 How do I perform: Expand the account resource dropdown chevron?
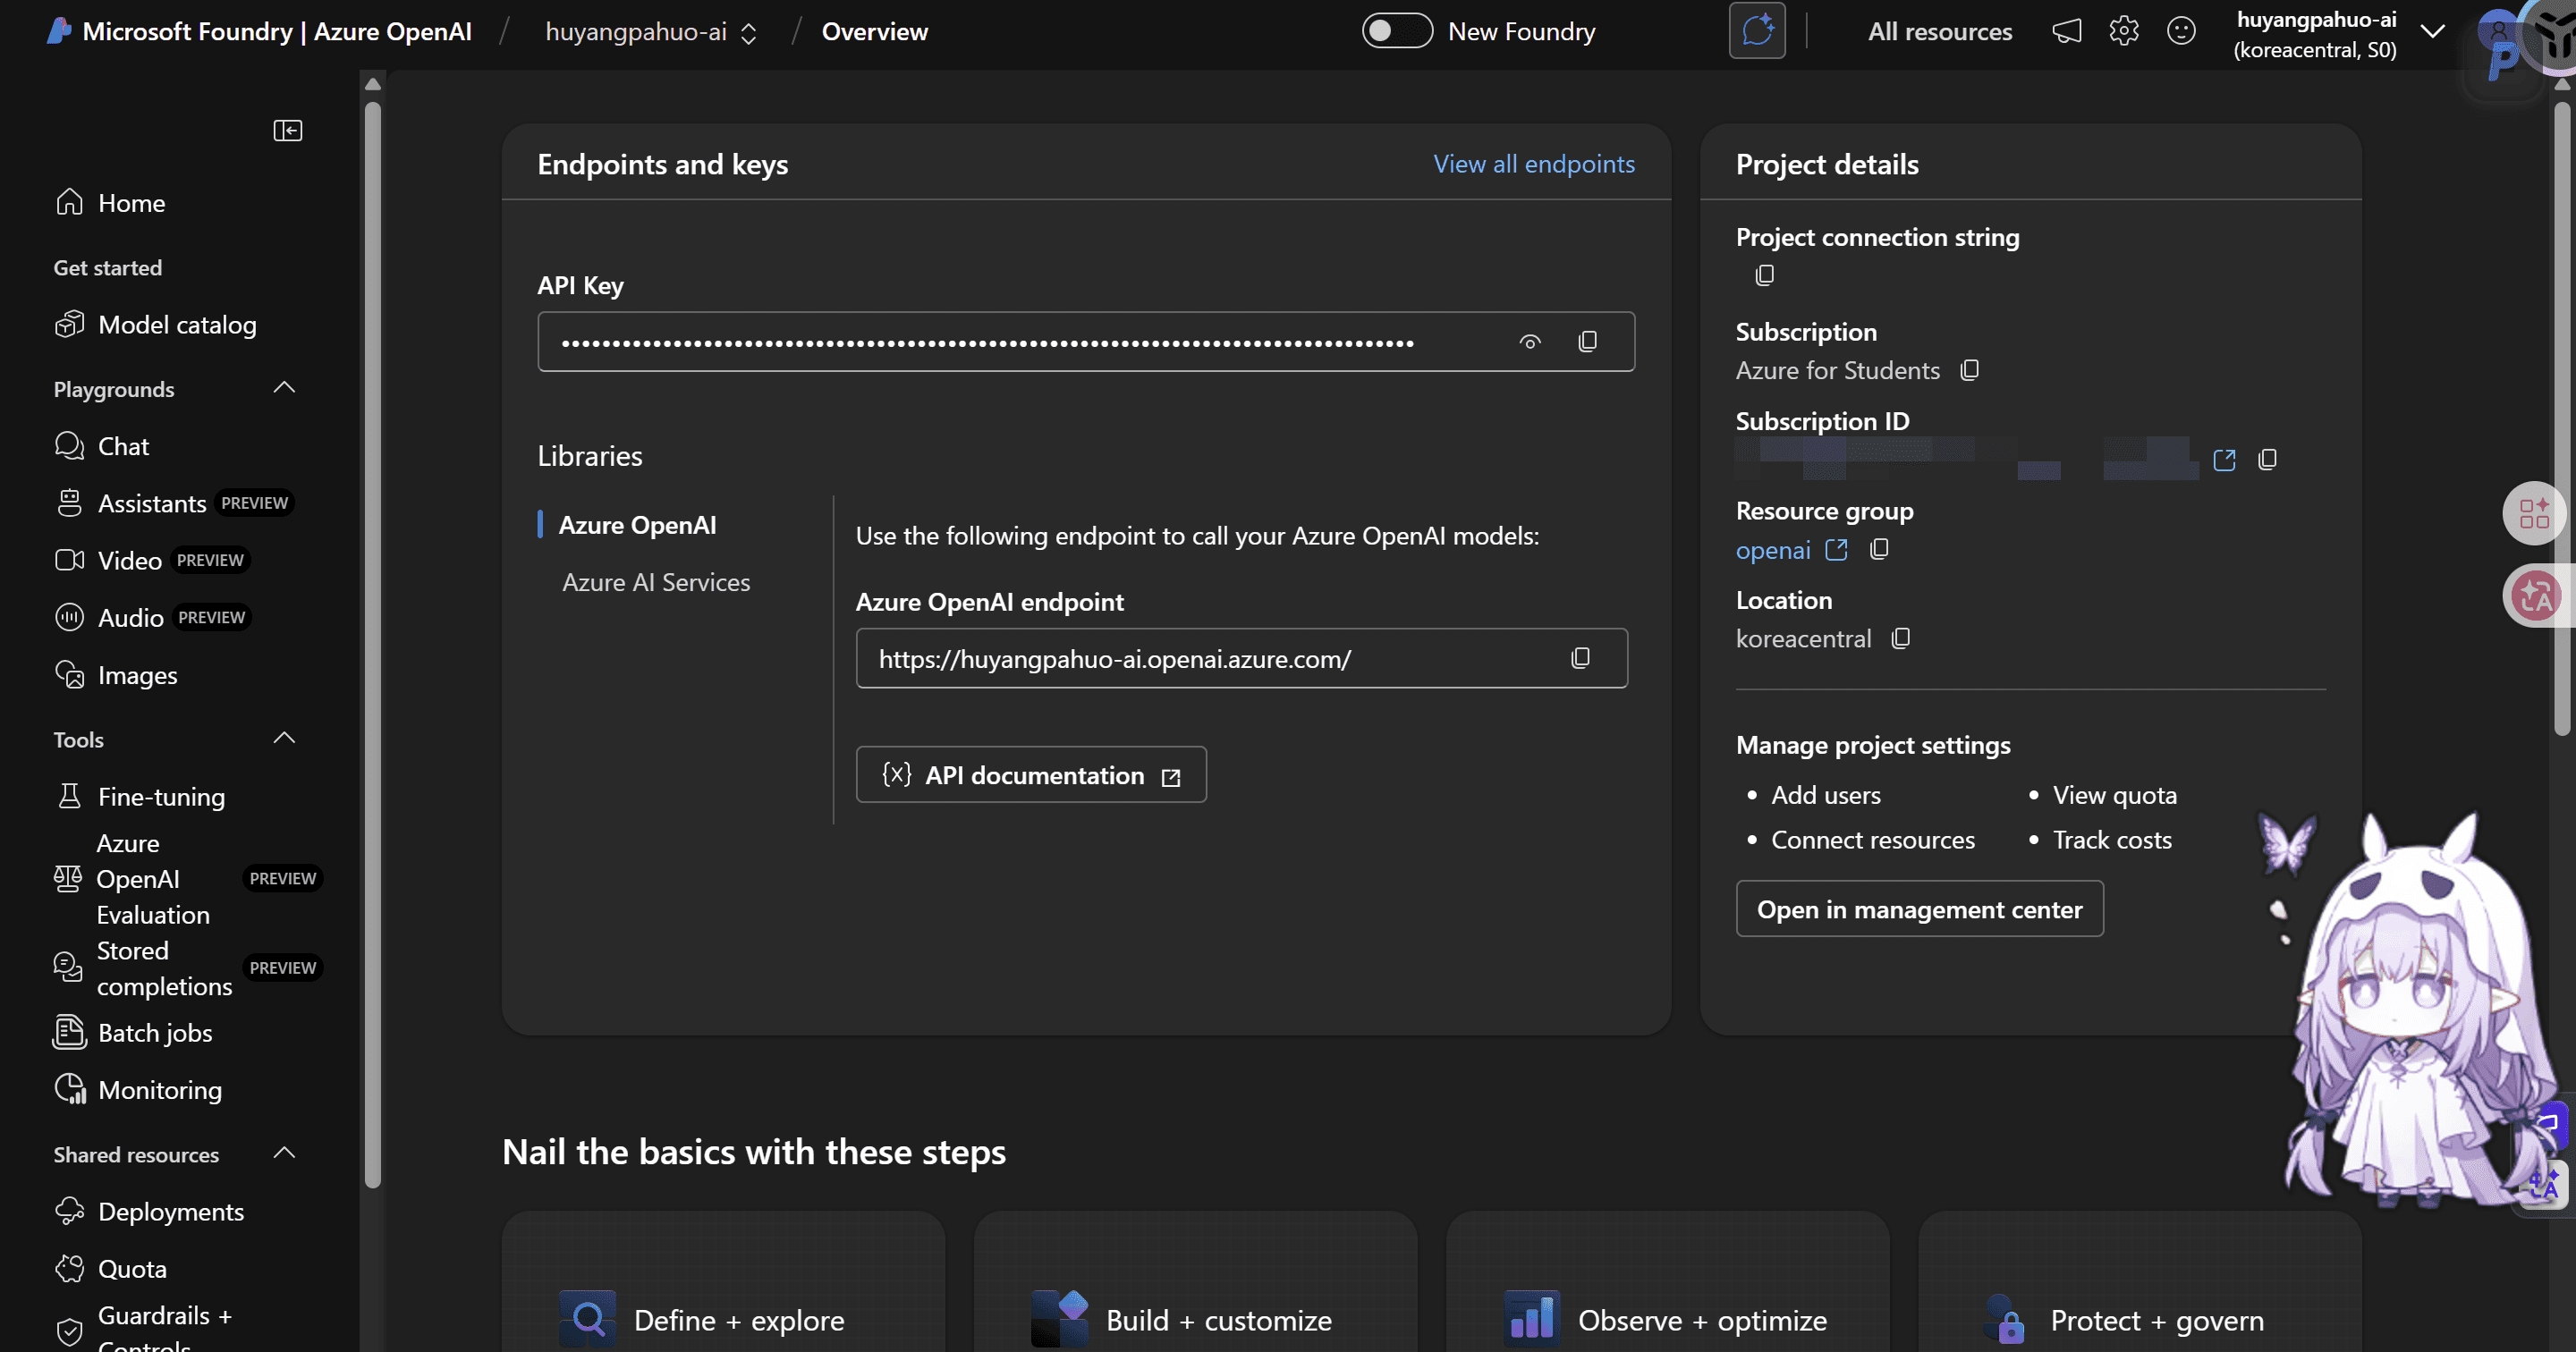(x=2433, y=32)
